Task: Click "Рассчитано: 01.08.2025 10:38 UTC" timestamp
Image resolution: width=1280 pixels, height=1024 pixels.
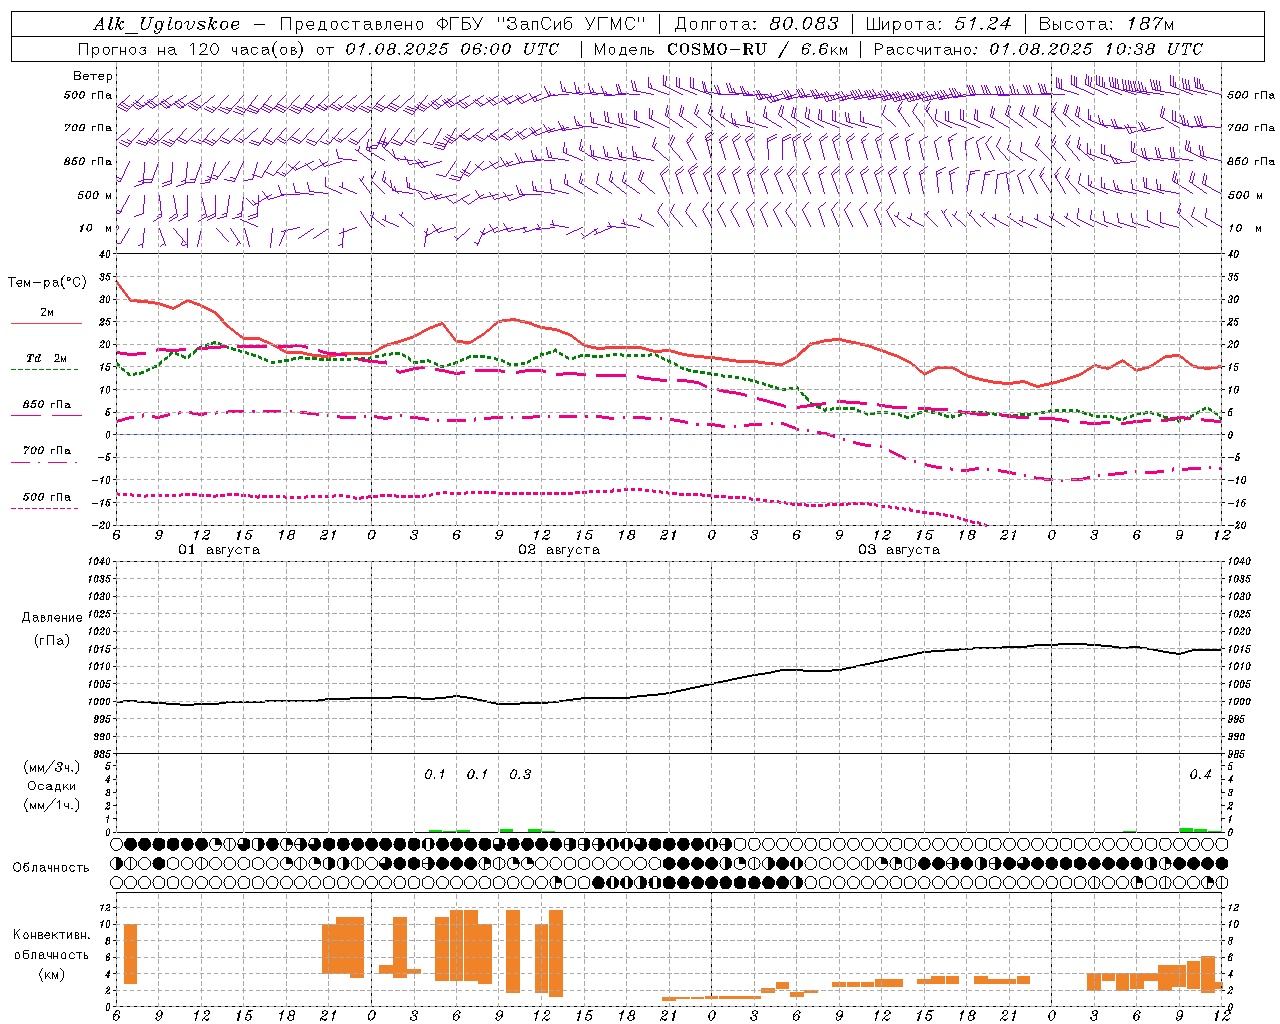Action: point(1038,49)
